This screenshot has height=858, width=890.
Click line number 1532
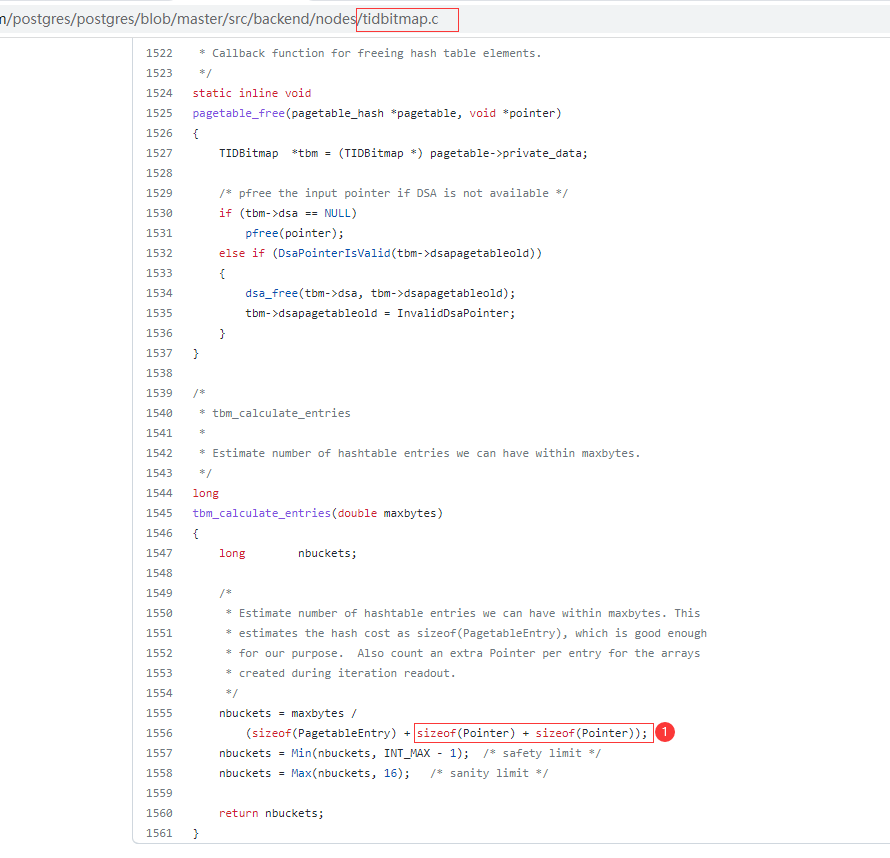click(x=159, y=253)
